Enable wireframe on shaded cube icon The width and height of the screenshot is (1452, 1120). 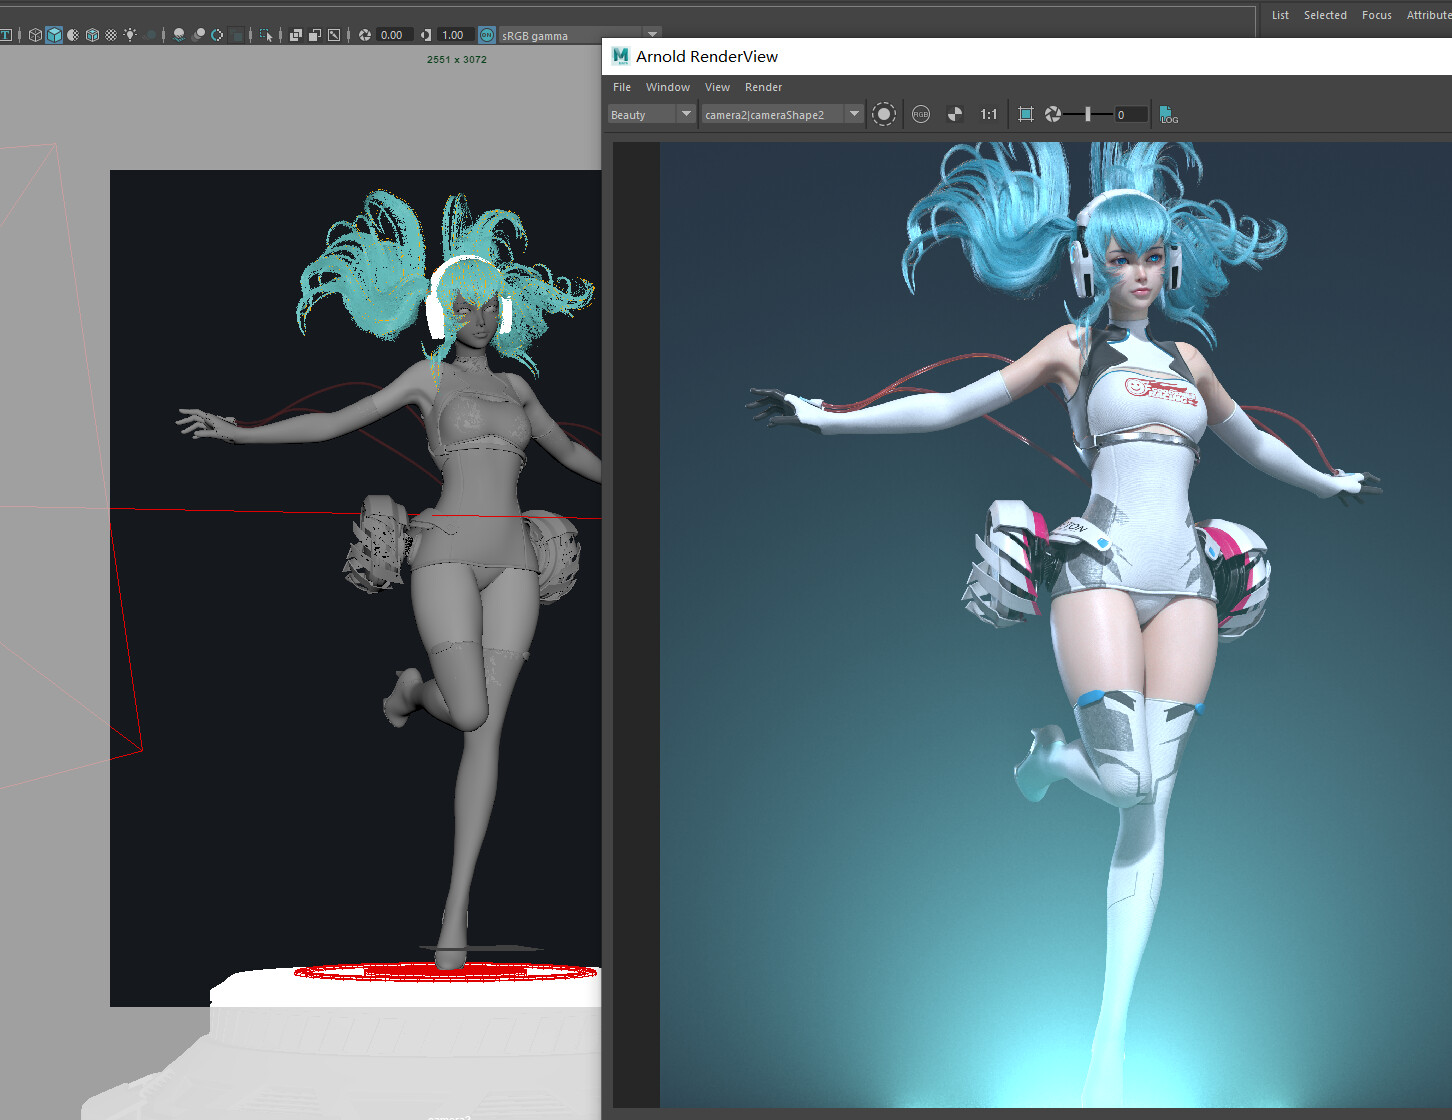point(92,35)
